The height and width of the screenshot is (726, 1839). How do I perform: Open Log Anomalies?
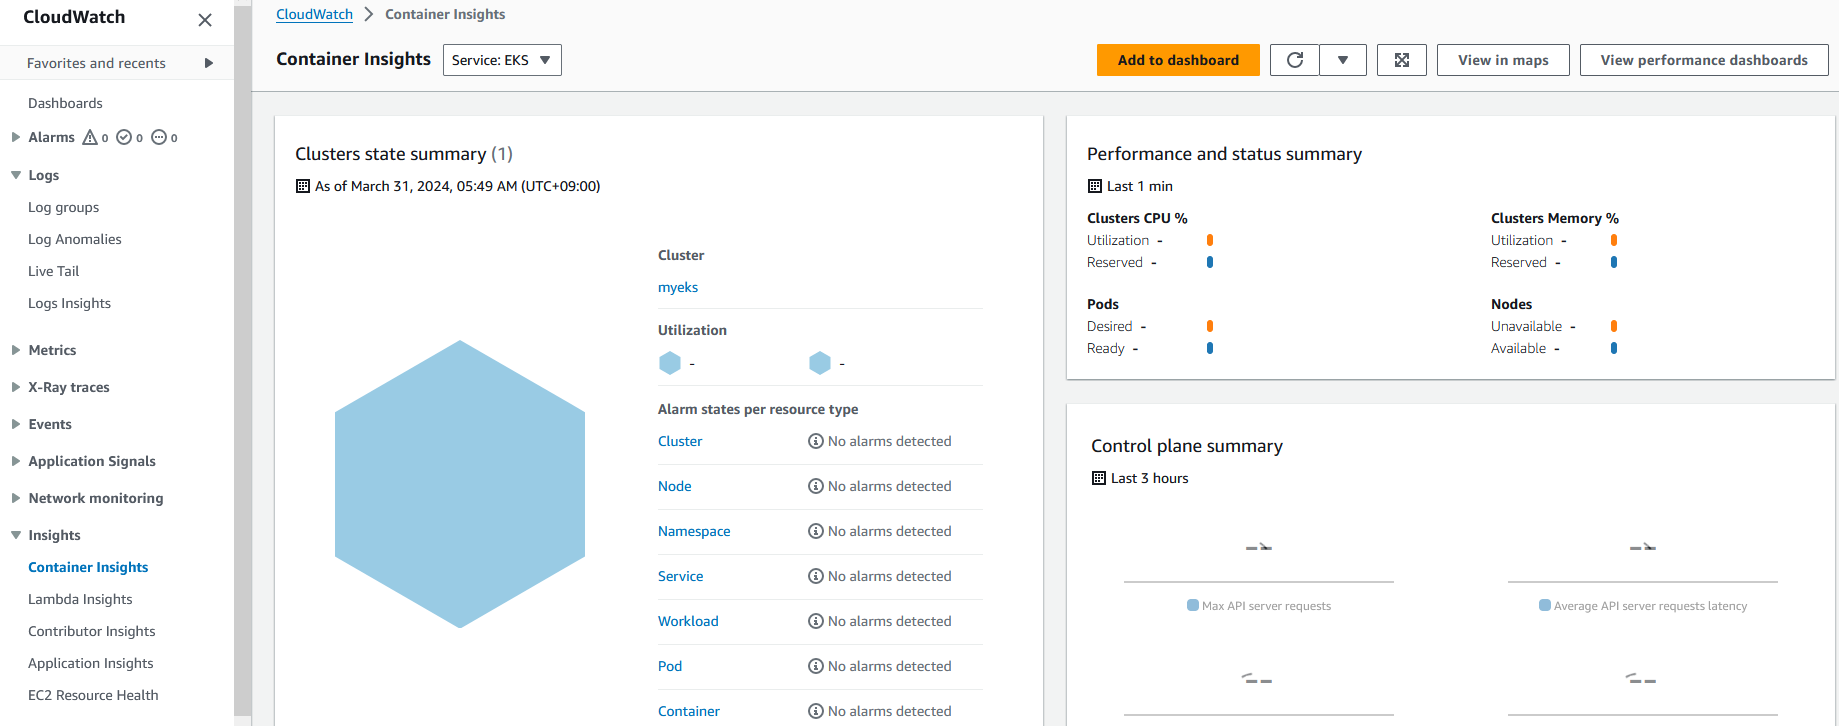pyautogui.click(x=75, y=239)
